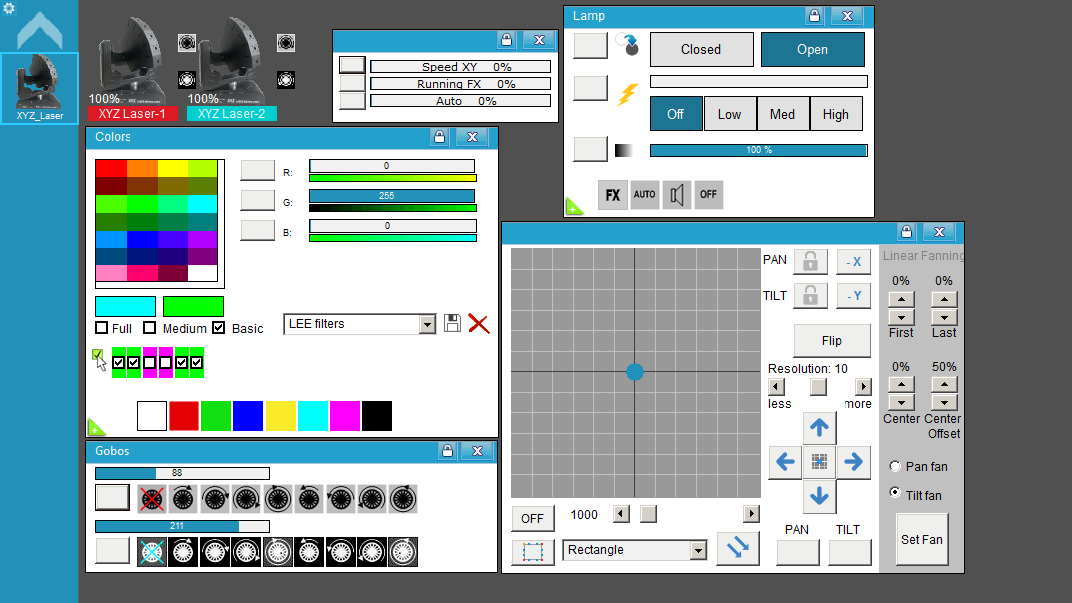Invert tilt with -Y button
The width and height of the screenshot is (1072, 603).
(853, 296)
